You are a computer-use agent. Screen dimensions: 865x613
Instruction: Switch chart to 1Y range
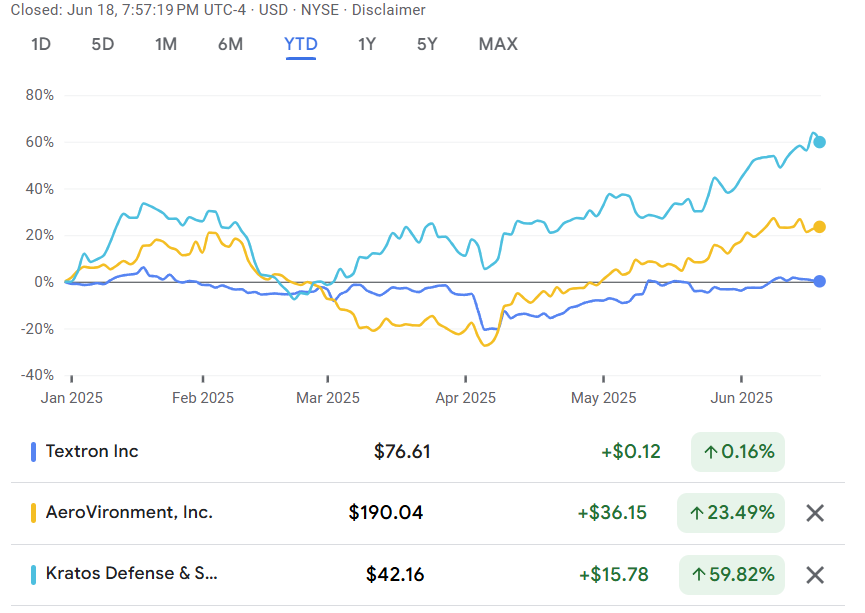367,44
